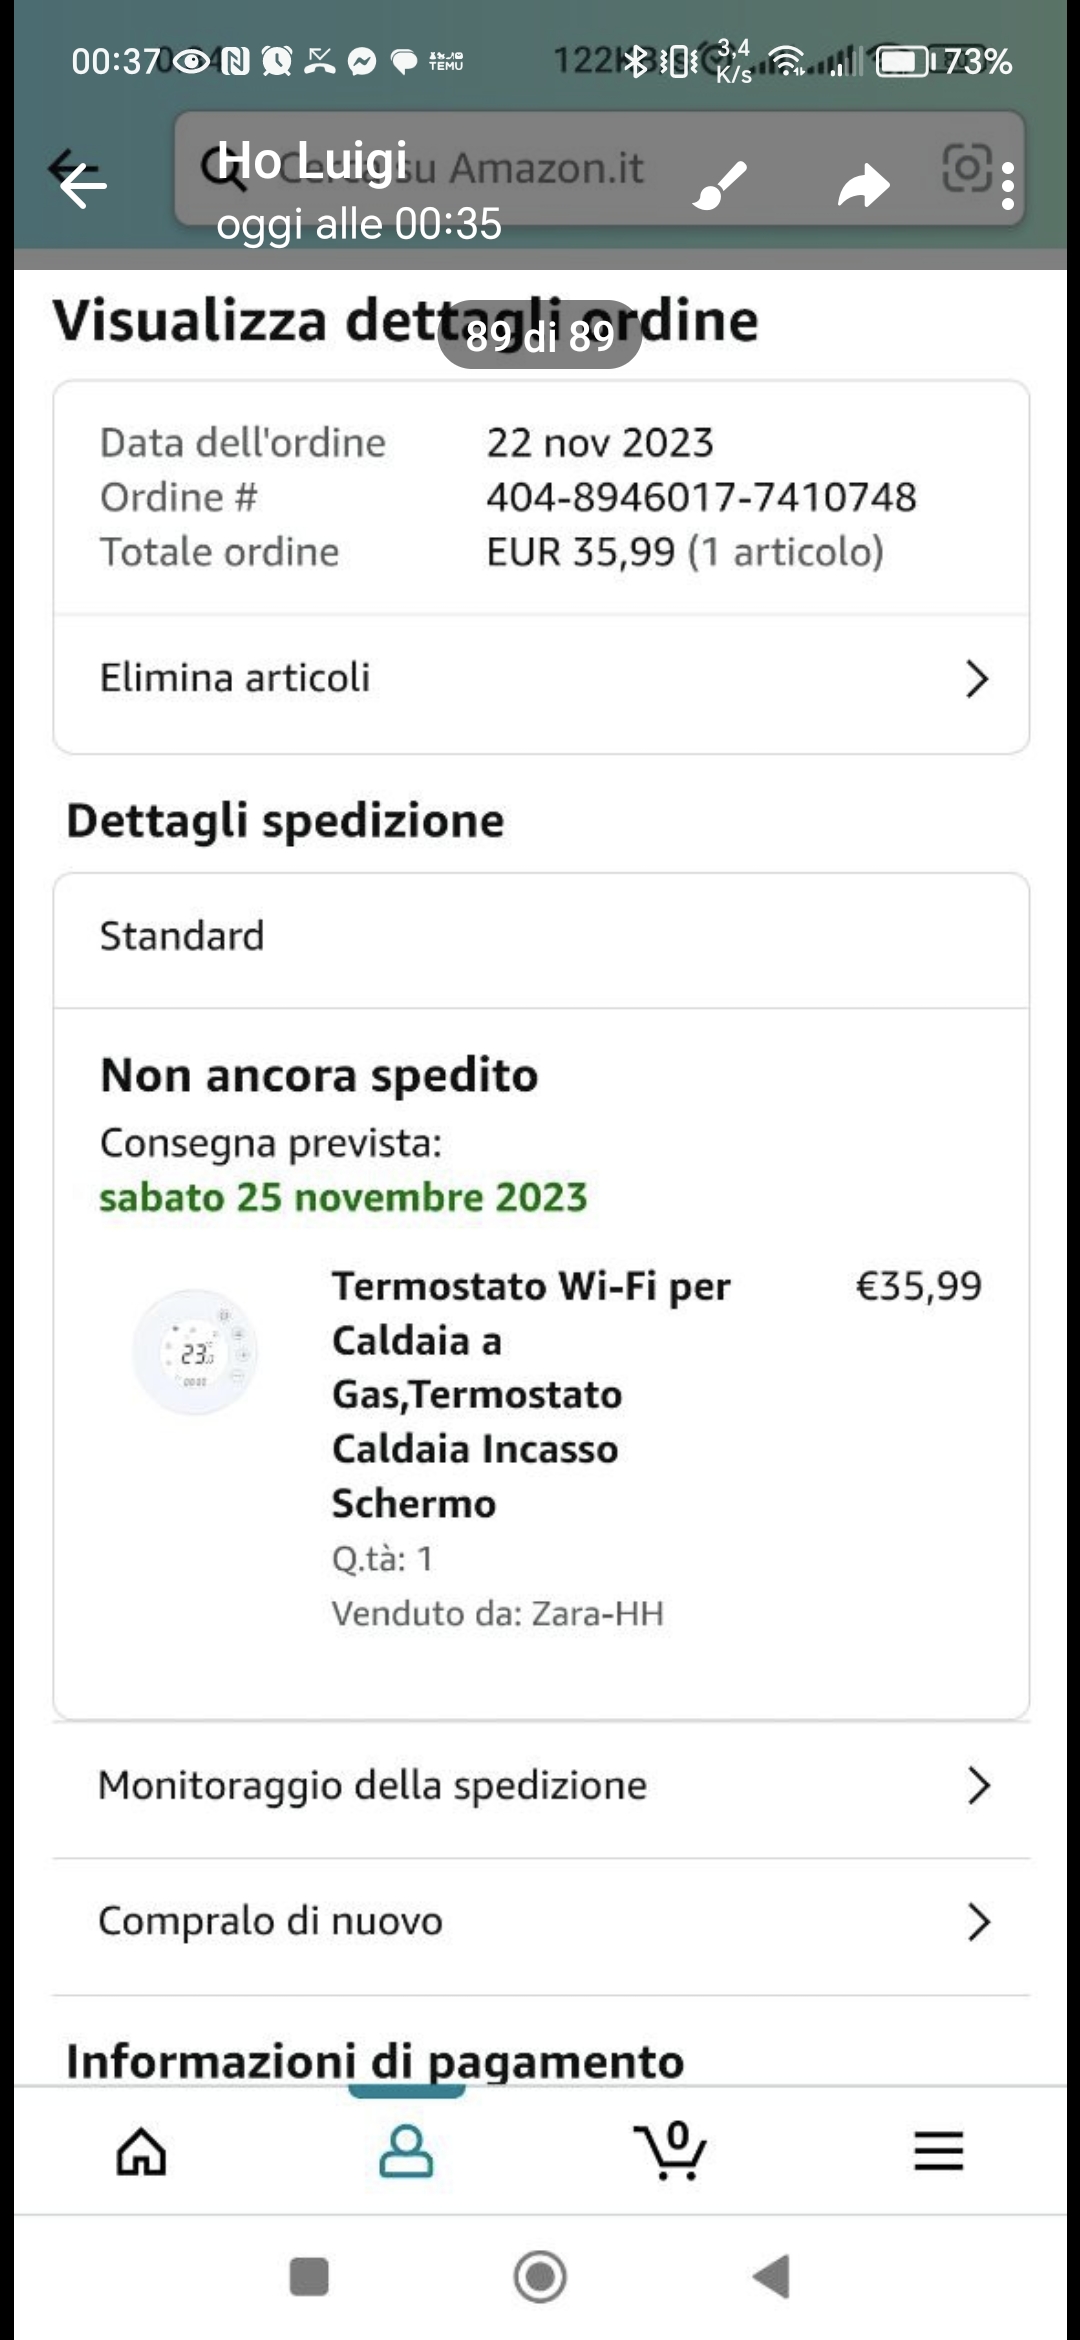Expand Compralo di nuovo chevron

(x=978, y=1921)
